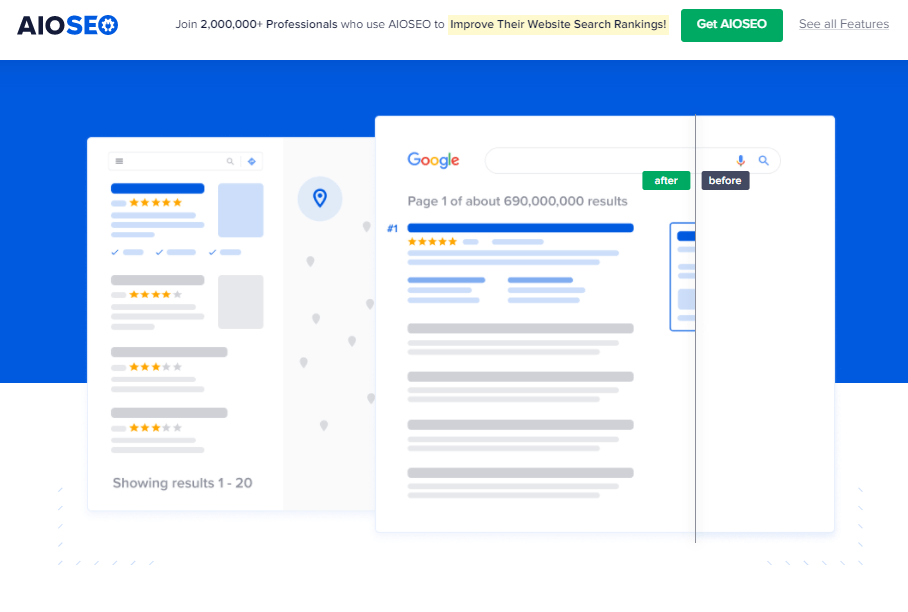Click the before/after comparison slider divider
The width and height of the screenshot is (908, 612).
695,330
